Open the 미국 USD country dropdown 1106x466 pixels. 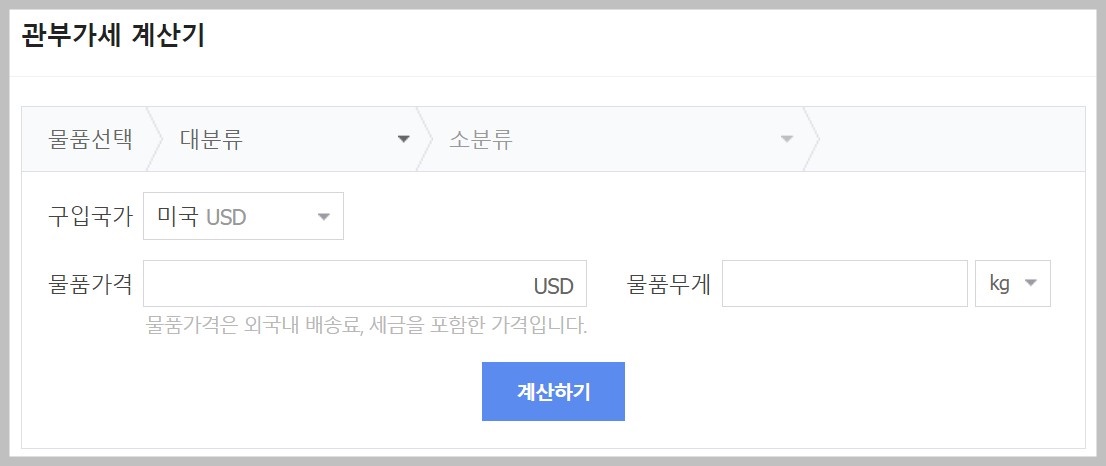[243, 216]
